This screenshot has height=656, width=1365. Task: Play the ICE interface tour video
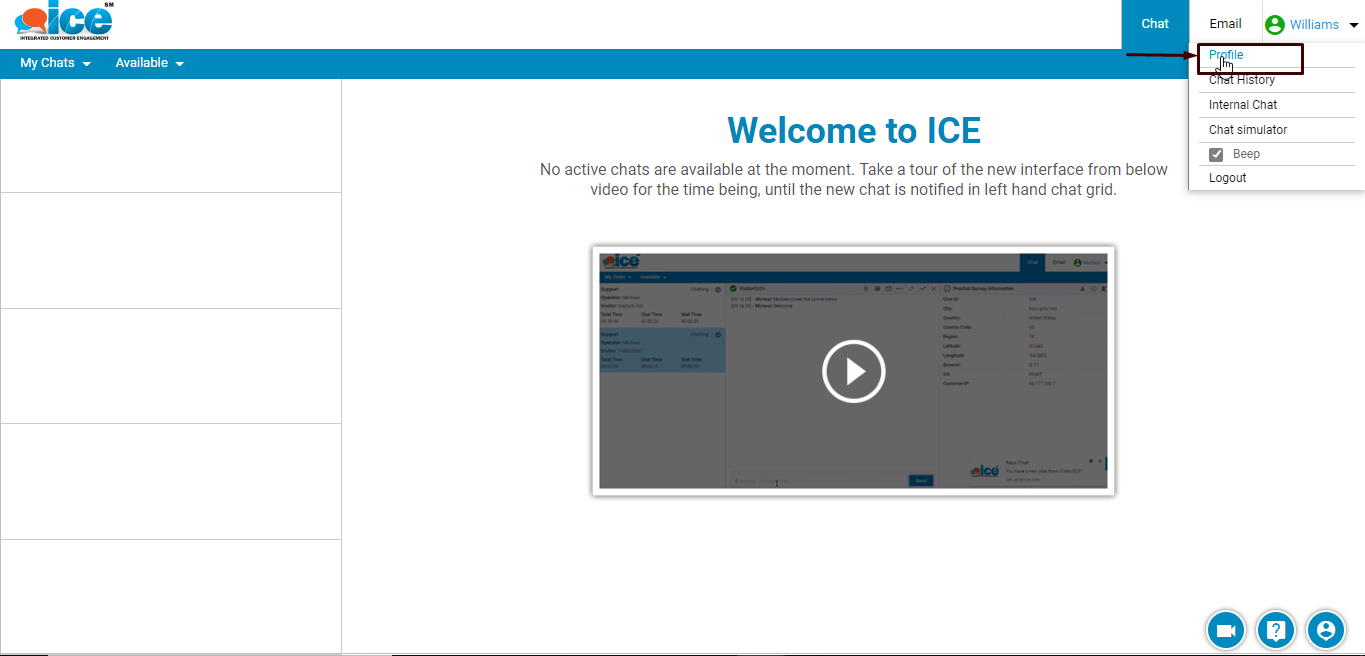(x=853, y=371)
